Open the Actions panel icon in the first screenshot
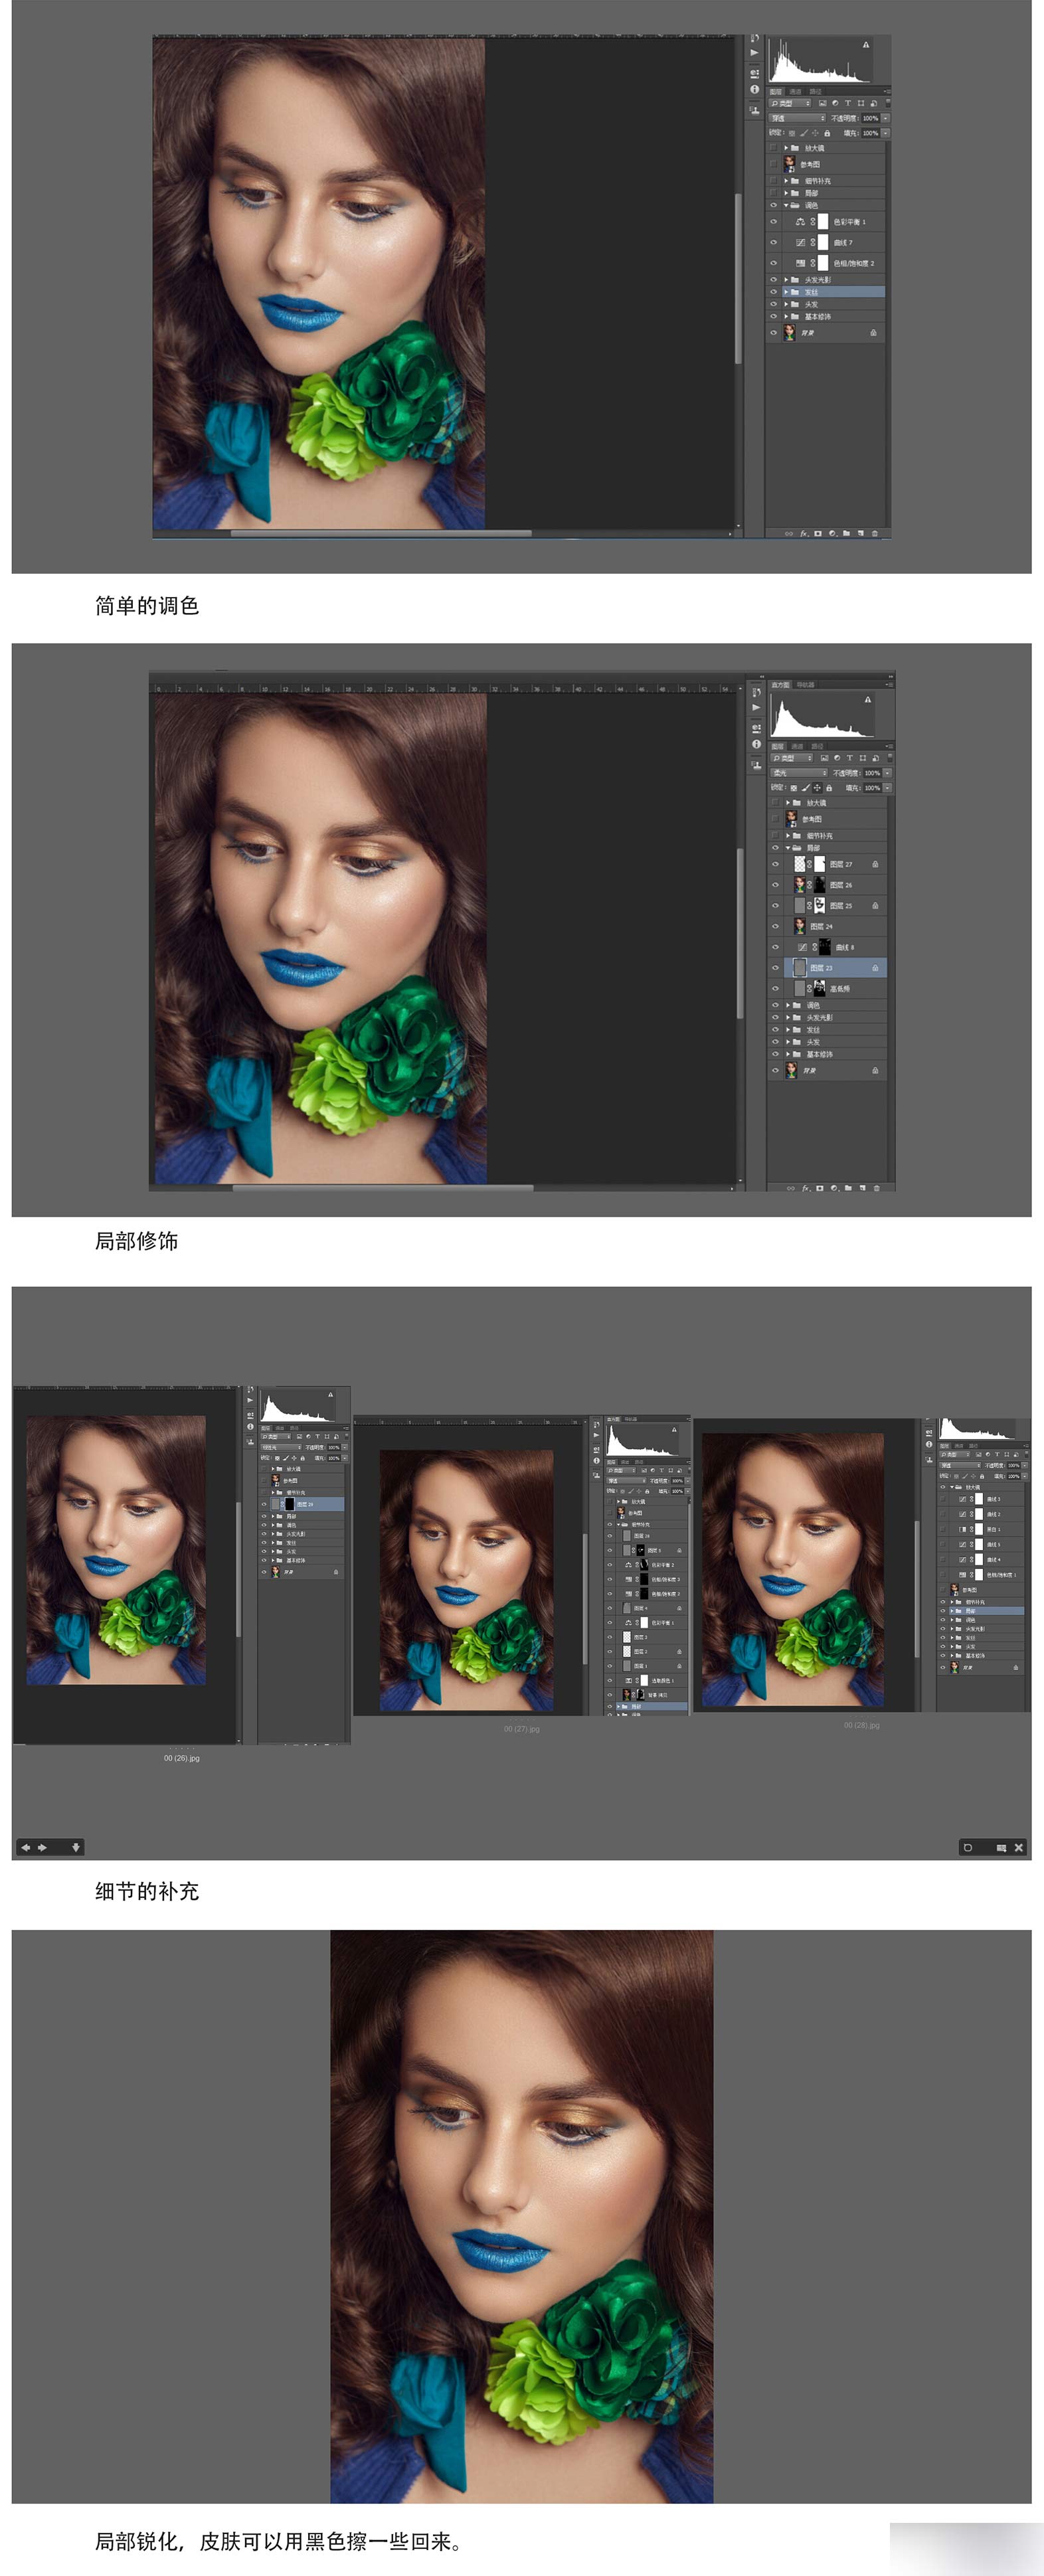1044x2576 pixels. pos(755,54)
